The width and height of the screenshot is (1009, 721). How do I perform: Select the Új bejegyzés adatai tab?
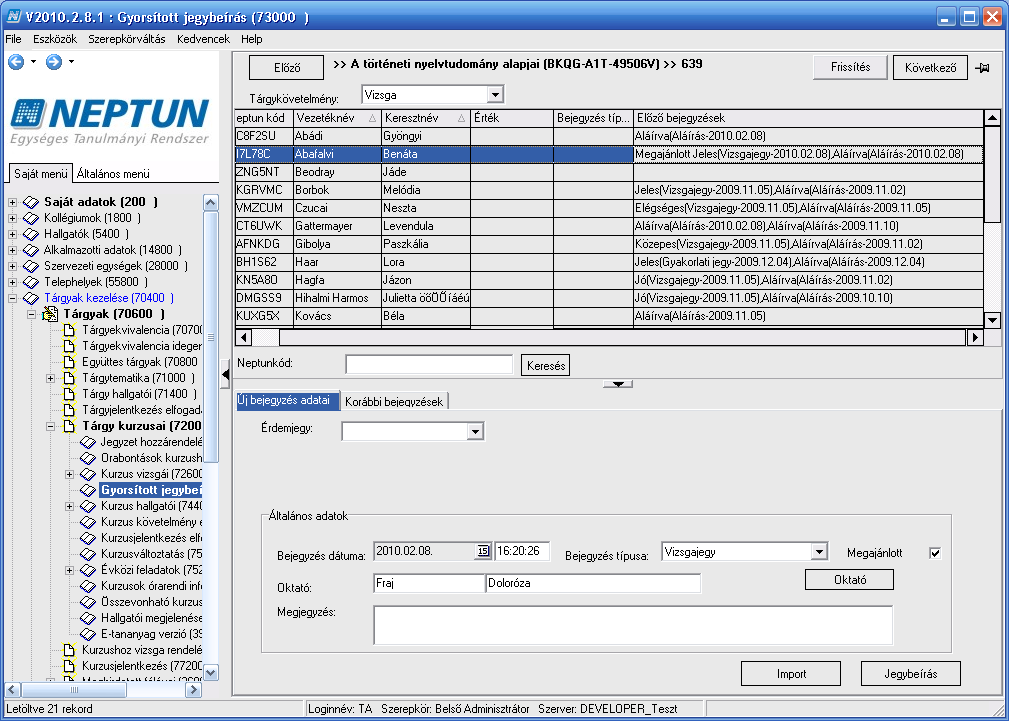287,400
